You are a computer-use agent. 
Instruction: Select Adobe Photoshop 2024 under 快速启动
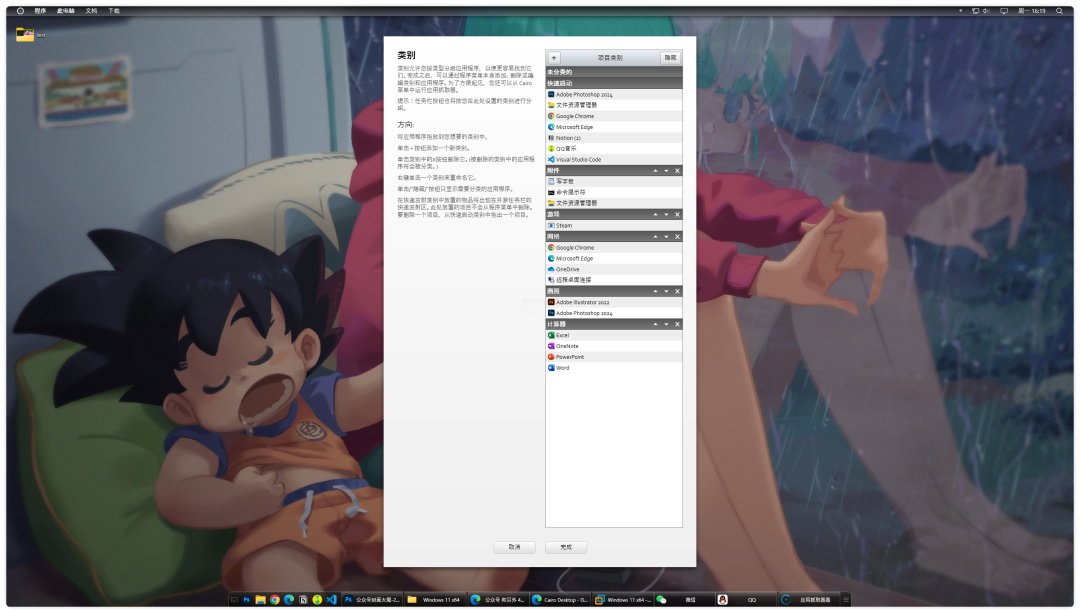point(614,94)
